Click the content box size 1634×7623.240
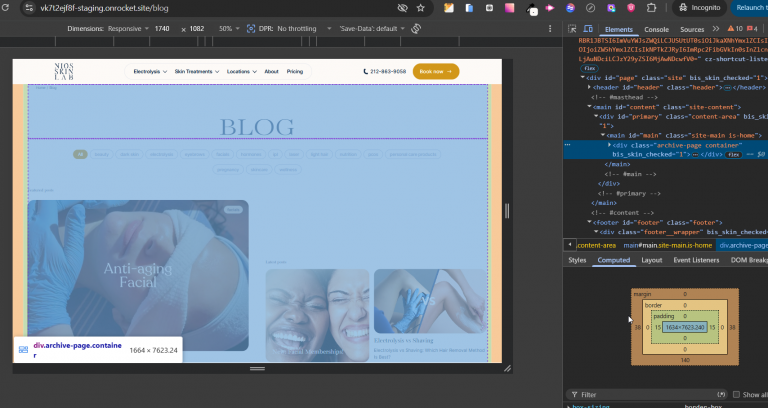768x408 pixels. pyautogui.click(x=685, y=327)
